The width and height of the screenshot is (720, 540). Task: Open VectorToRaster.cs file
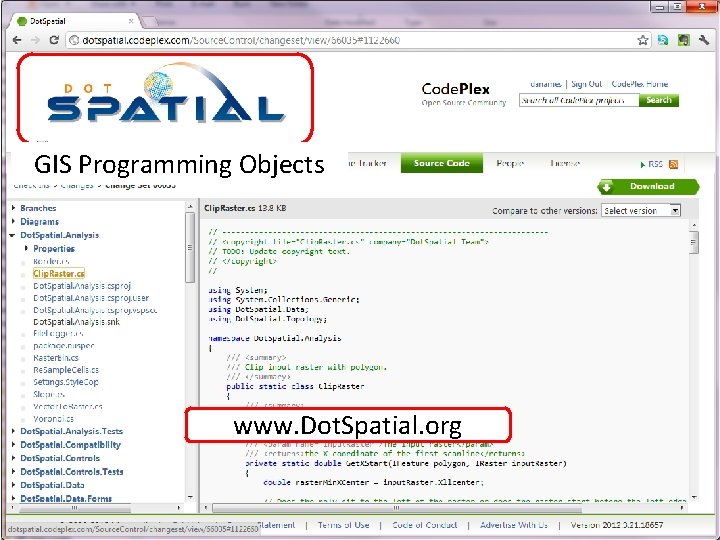click(x=68, y=406)
